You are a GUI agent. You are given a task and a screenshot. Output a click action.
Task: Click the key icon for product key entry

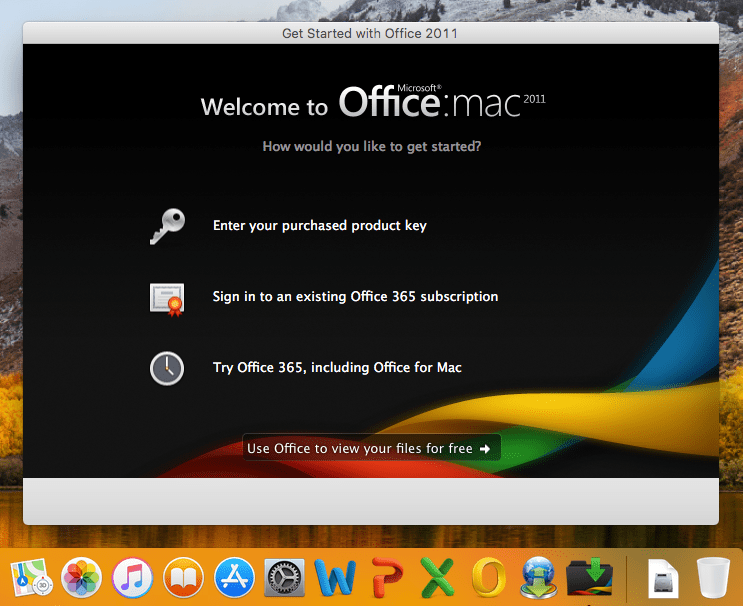(167, 226)
